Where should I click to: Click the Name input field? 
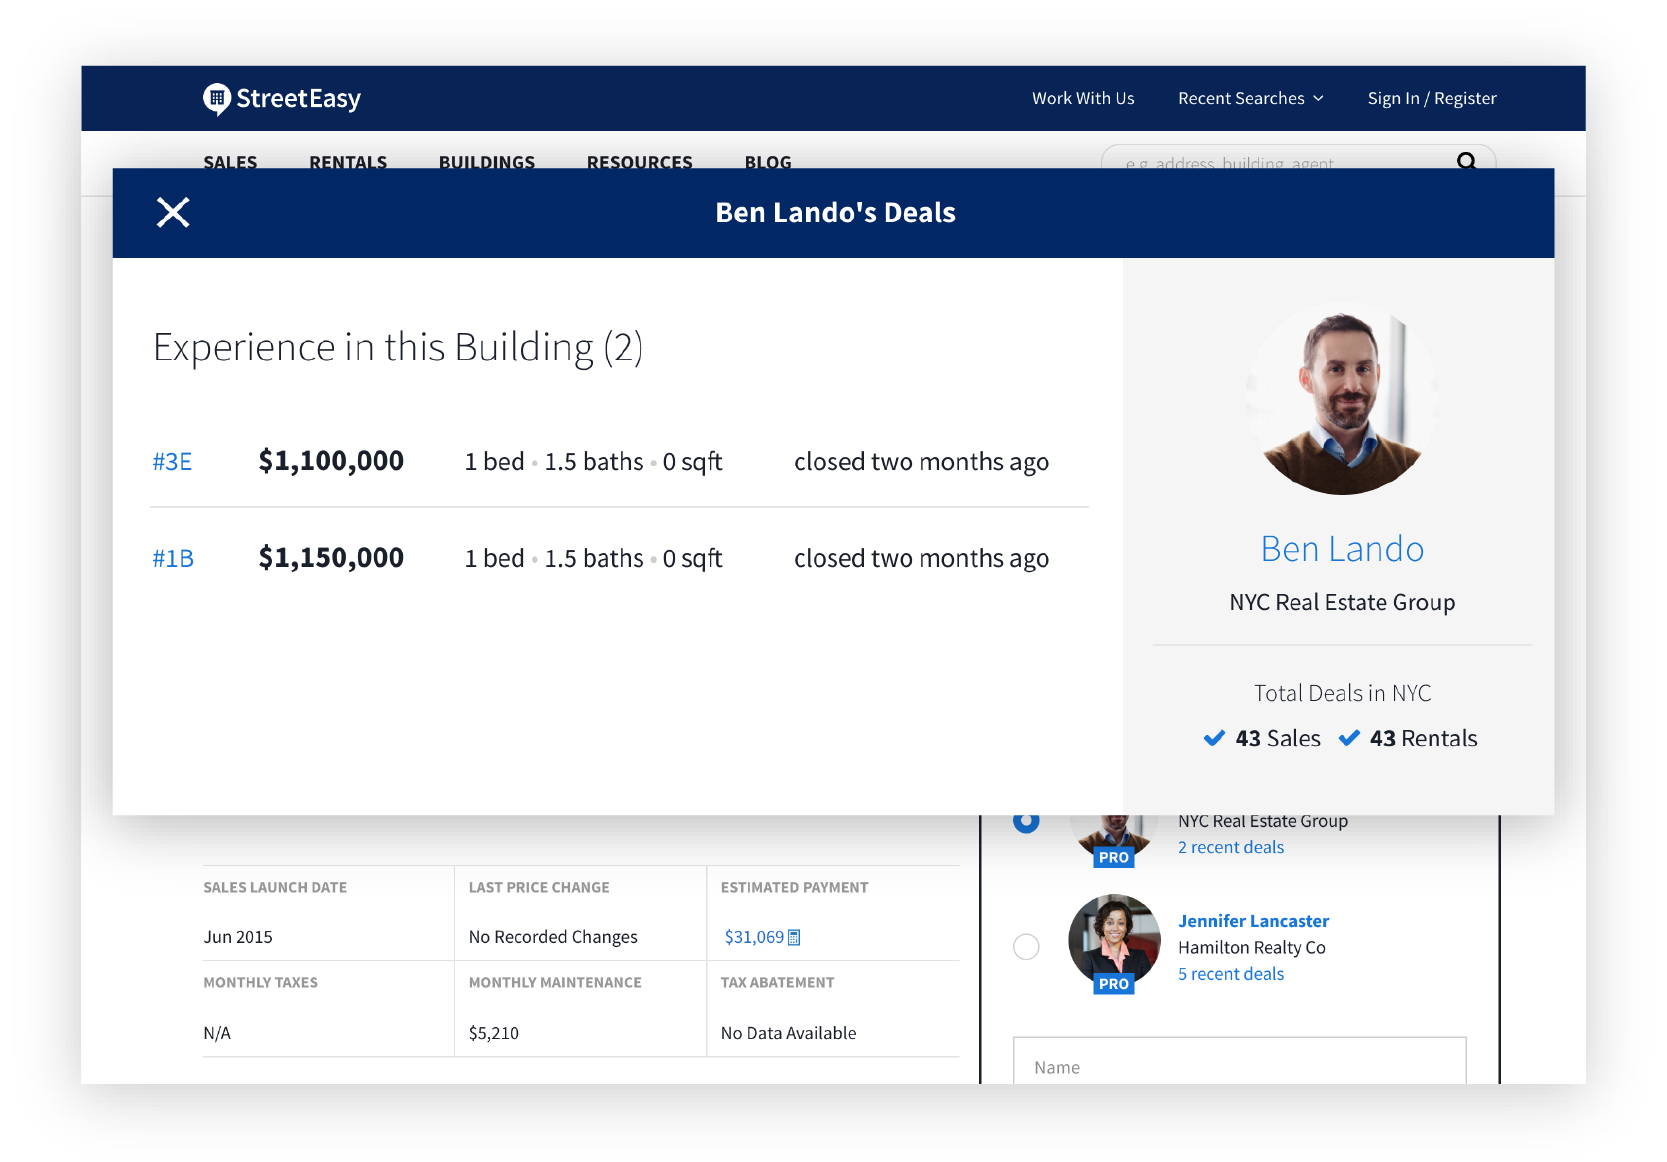click(1240, 1061)
